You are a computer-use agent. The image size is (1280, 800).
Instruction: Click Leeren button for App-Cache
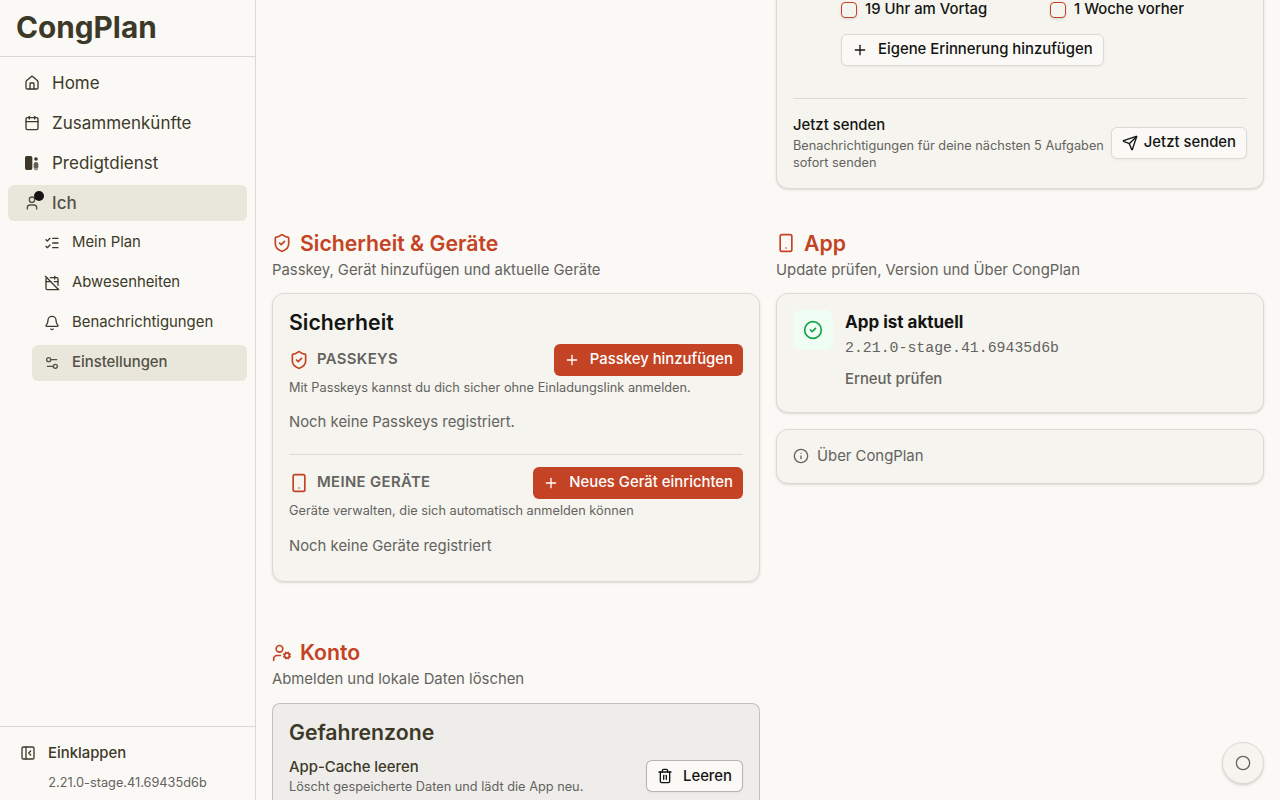click(694, 776)
